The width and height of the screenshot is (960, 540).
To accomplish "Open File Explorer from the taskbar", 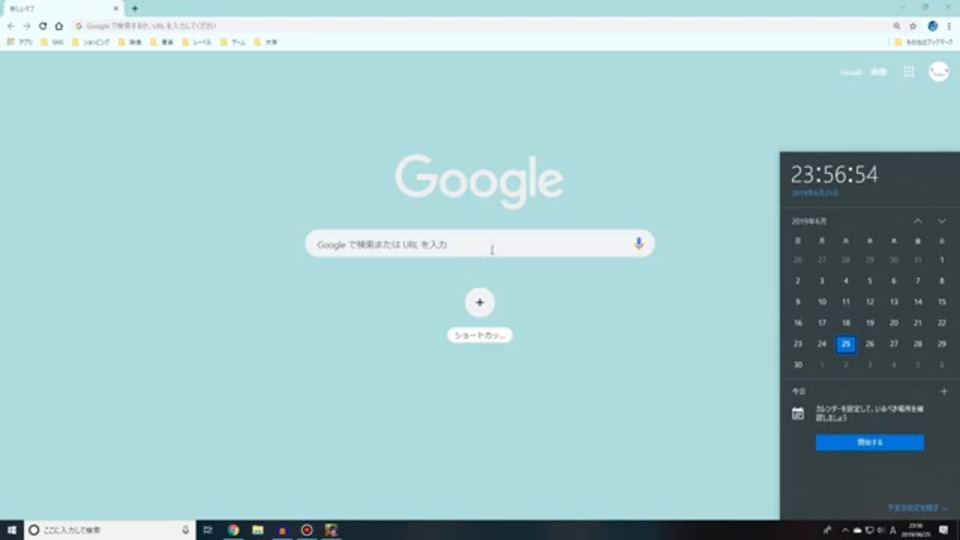I will click(x=258, y=530).
